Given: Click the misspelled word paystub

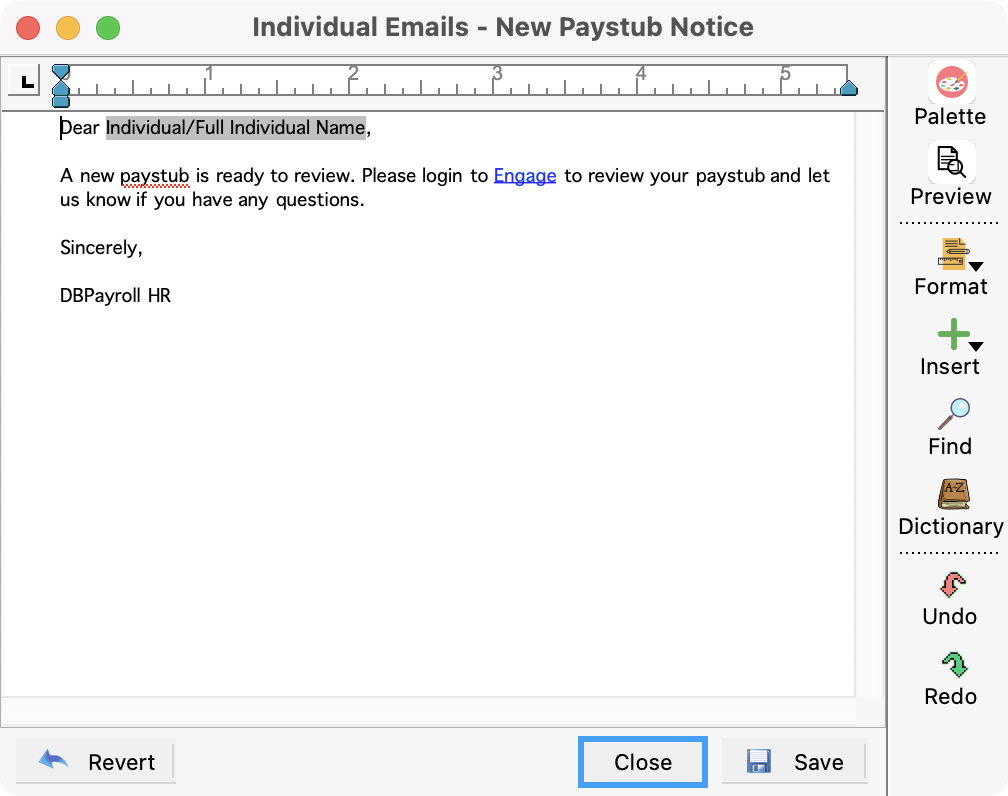Looking at the screenshot, I should [155, 176].
